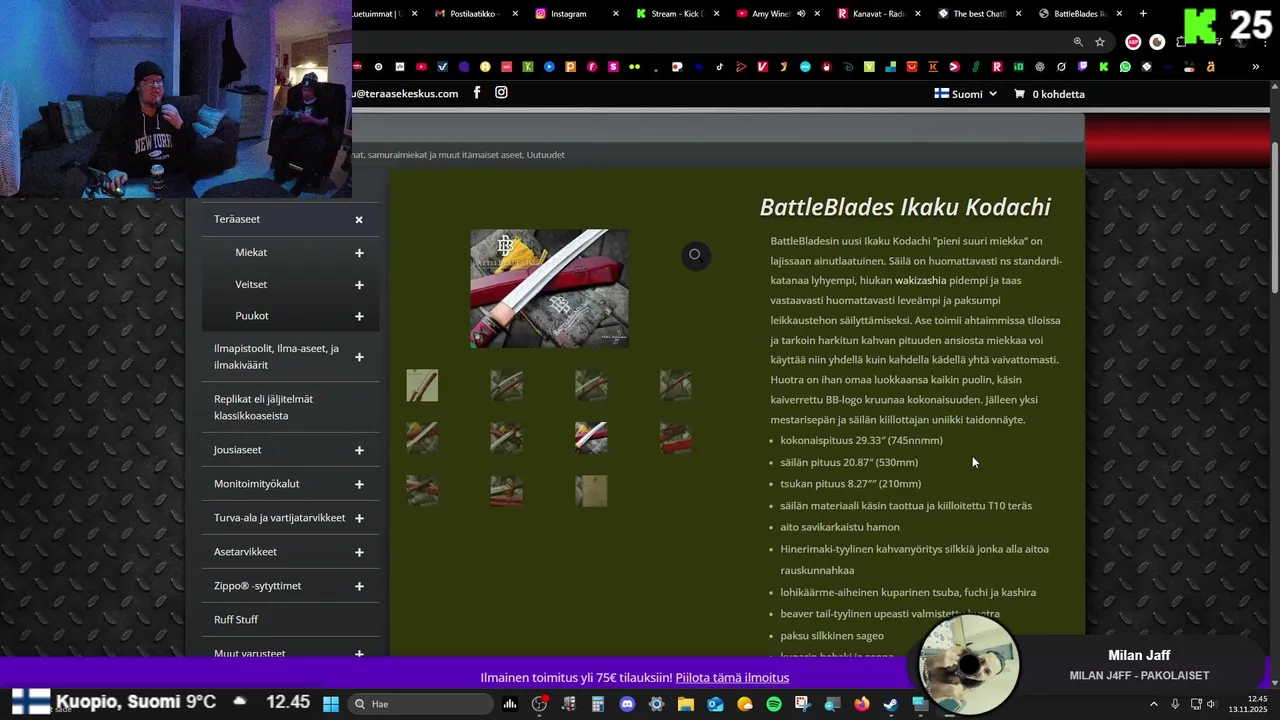Open the shopping cart icon
The height and width of the screenshot is (720, 1280).
[1019, 94]
